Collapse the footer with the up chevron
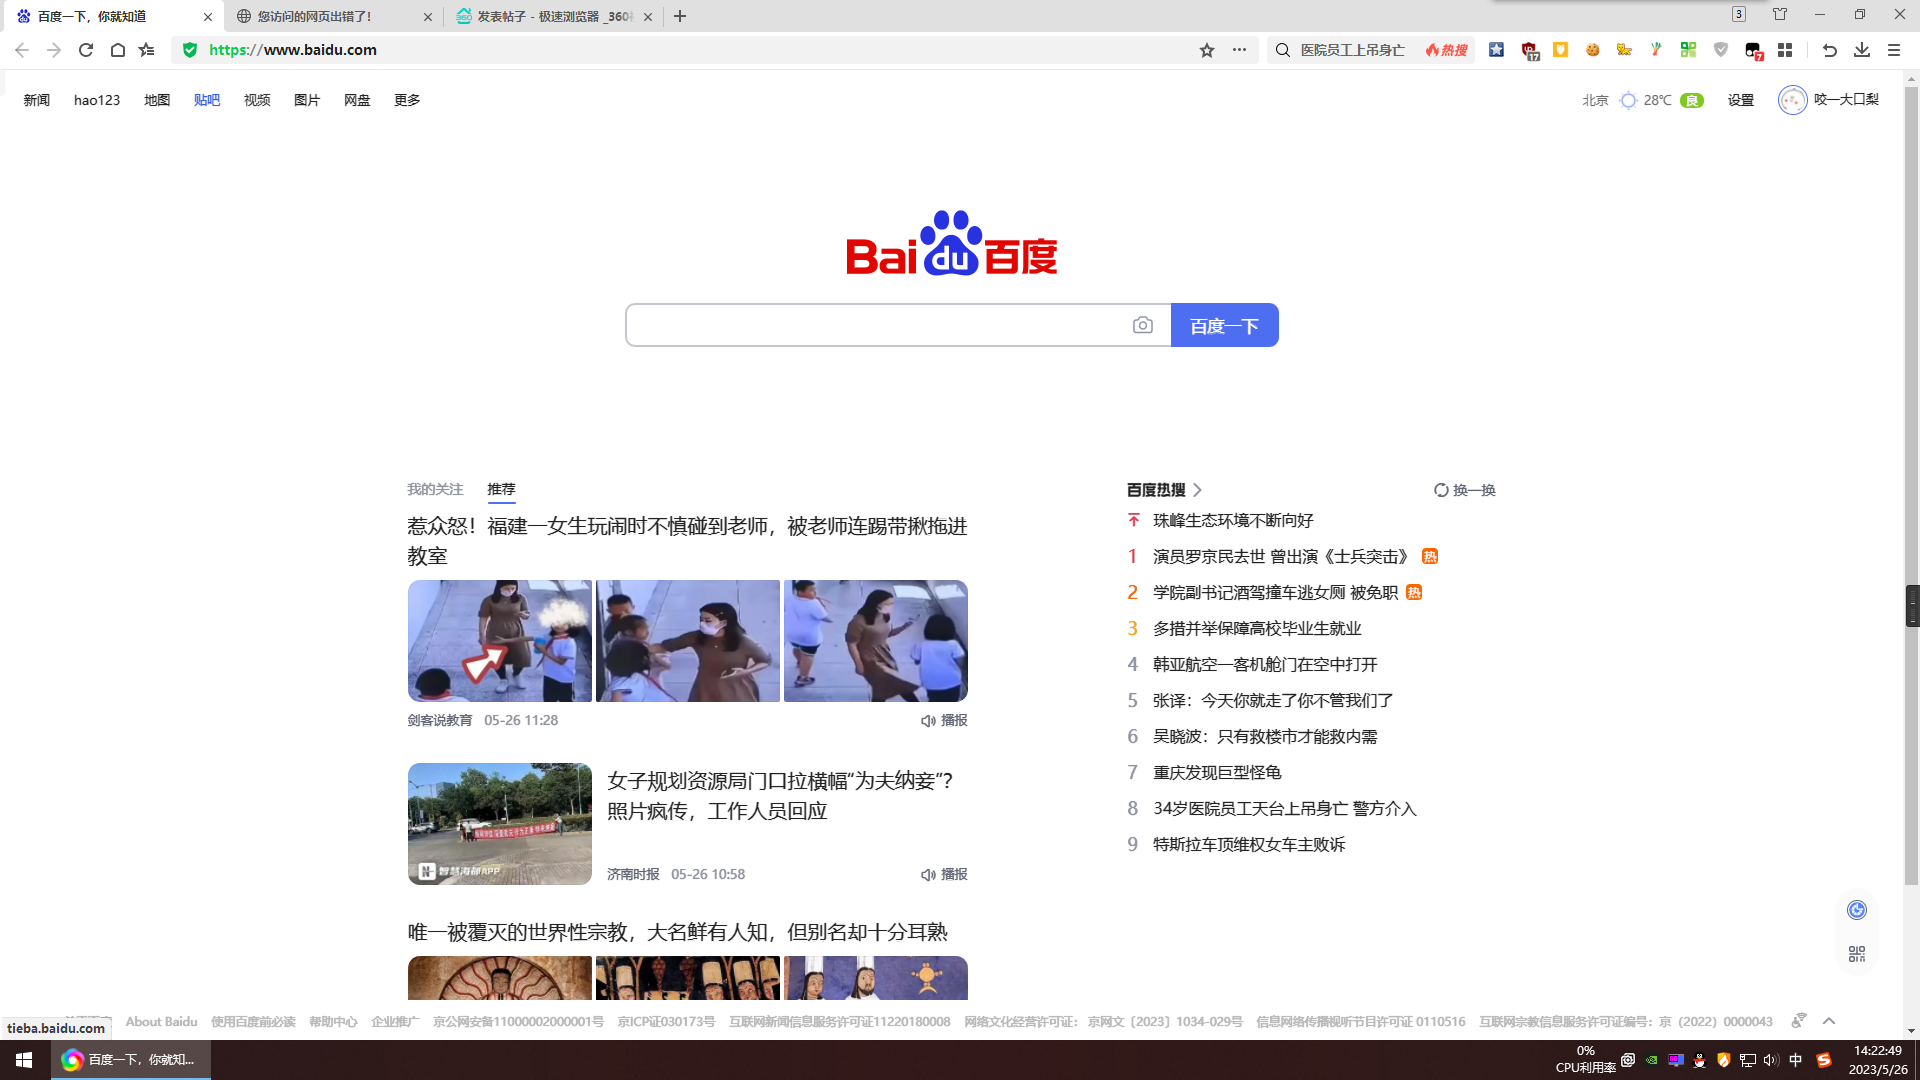 click(1829, 1021)
